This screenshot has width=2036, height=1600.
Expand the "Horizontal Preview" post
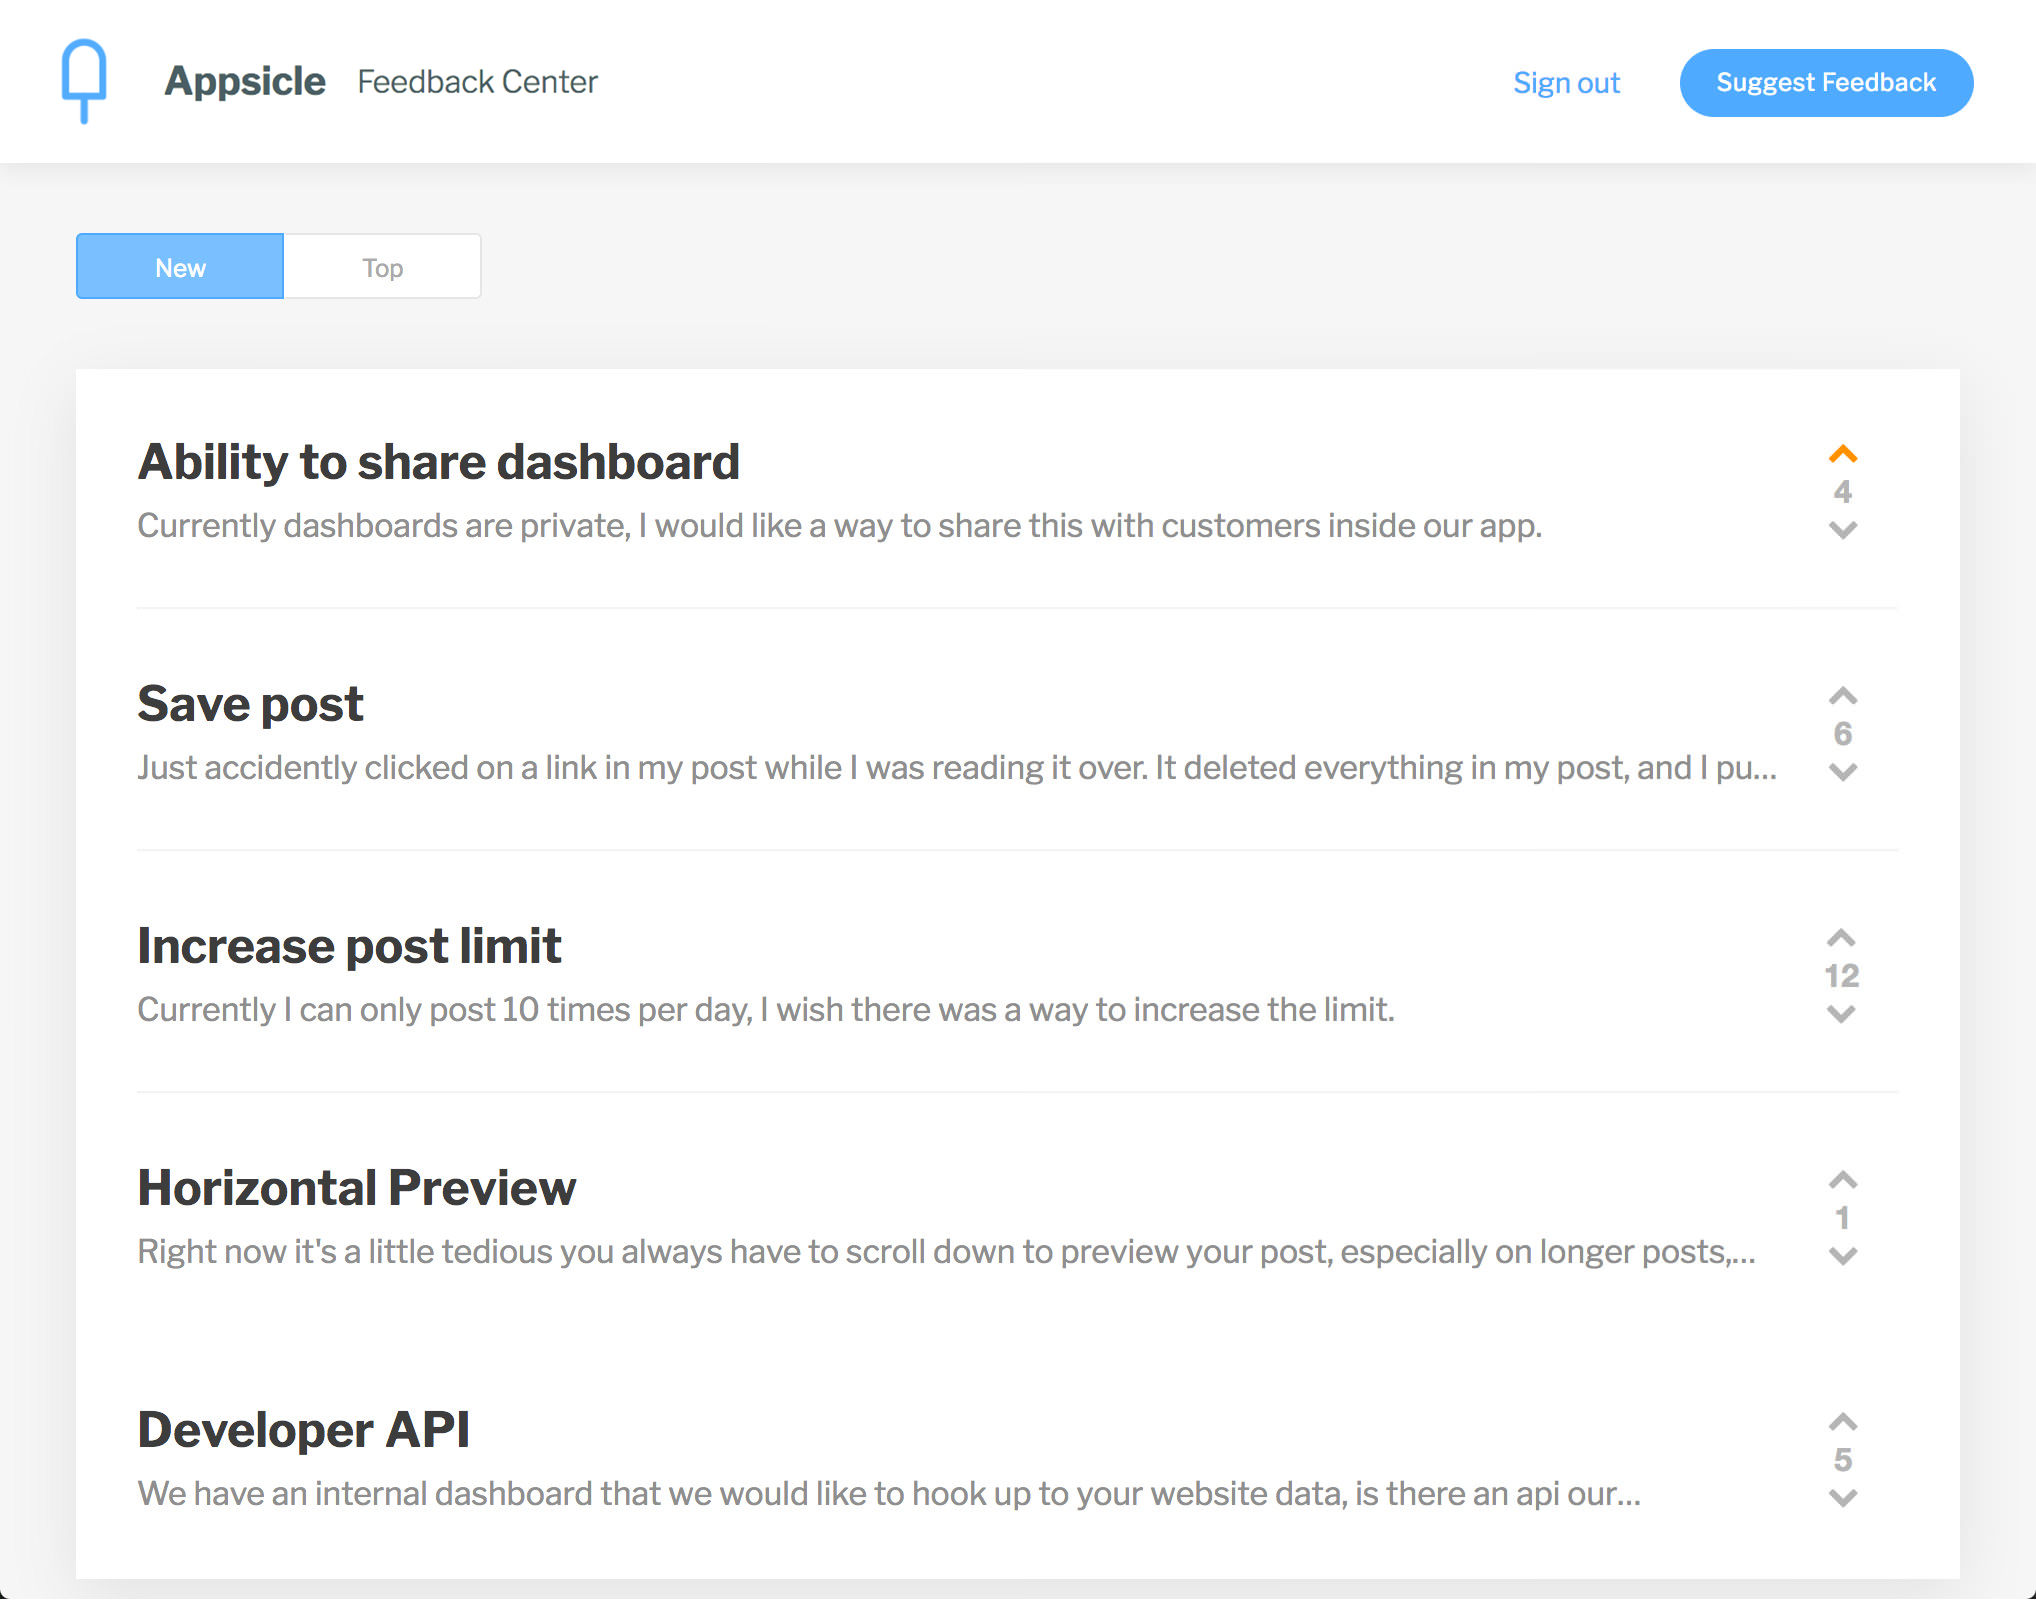356,1187
